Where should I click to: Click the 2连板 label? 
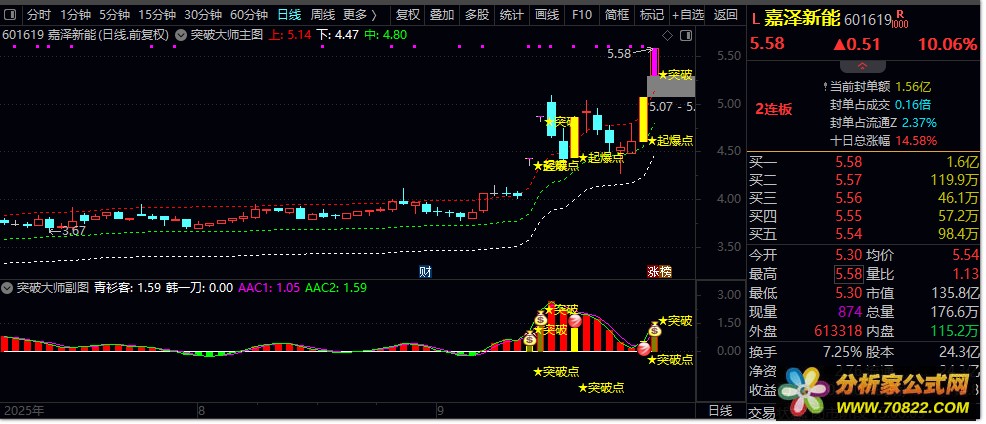pyautogui.click(x=773, y=109)
